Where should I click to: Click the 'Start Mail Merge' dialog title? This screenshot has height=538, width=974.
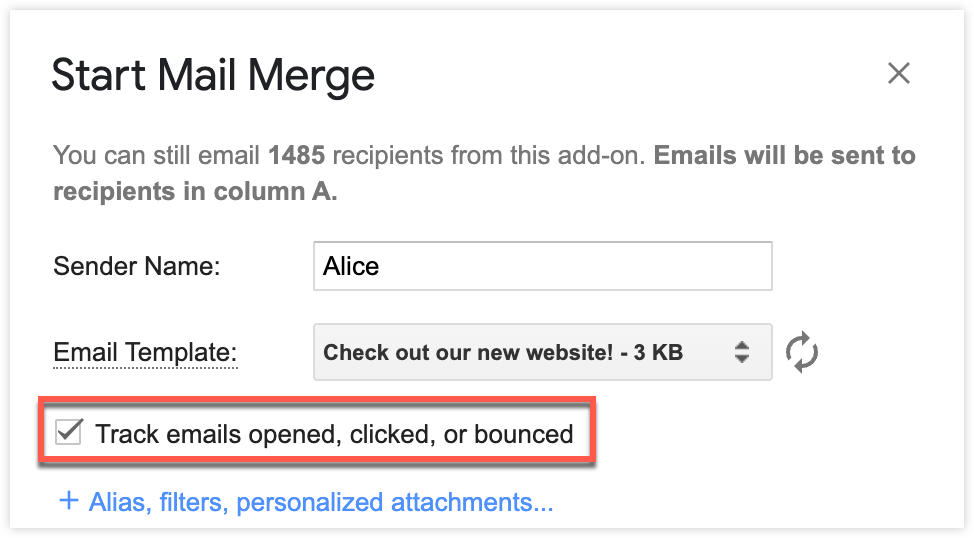(213, 76)
